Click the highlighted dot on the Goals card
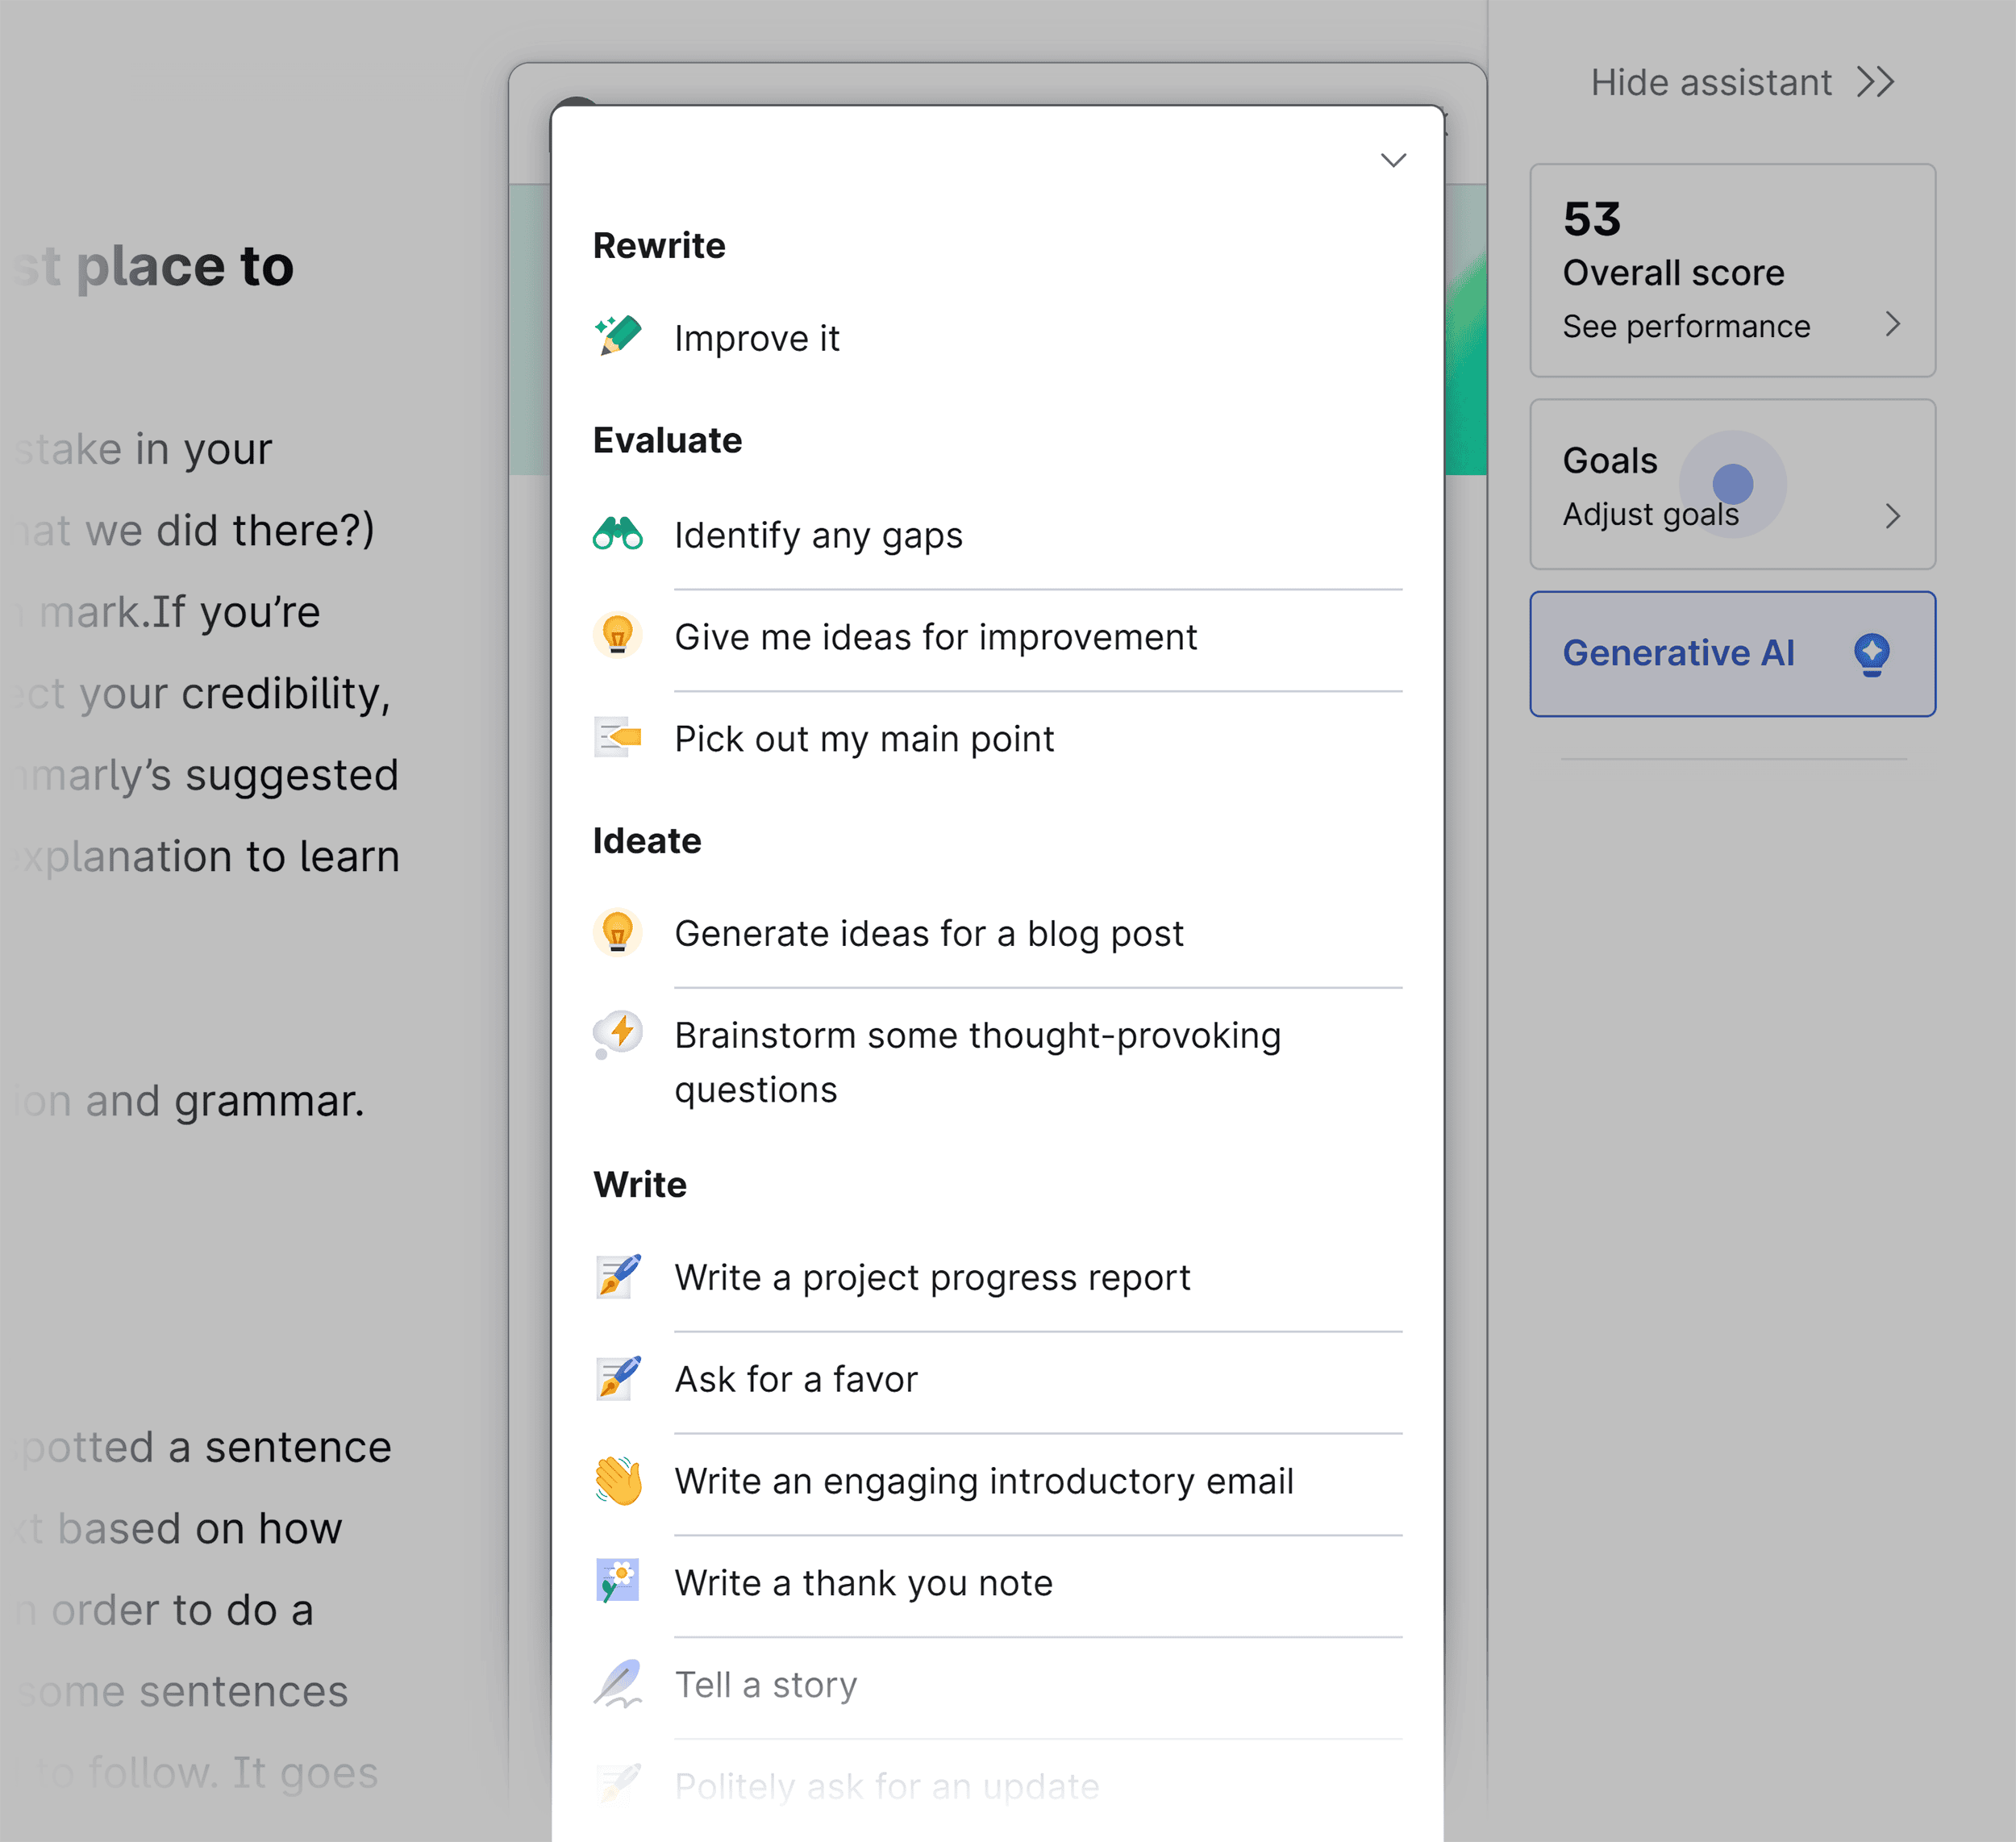This screenshot has width=2016, height=1842. pos(1733,484)
